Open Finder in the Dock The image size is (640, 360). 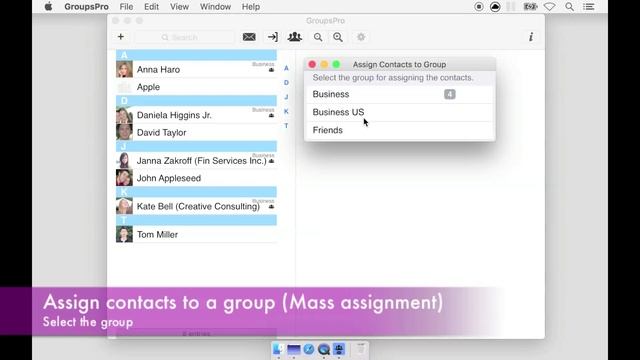[x=279, y=349]
